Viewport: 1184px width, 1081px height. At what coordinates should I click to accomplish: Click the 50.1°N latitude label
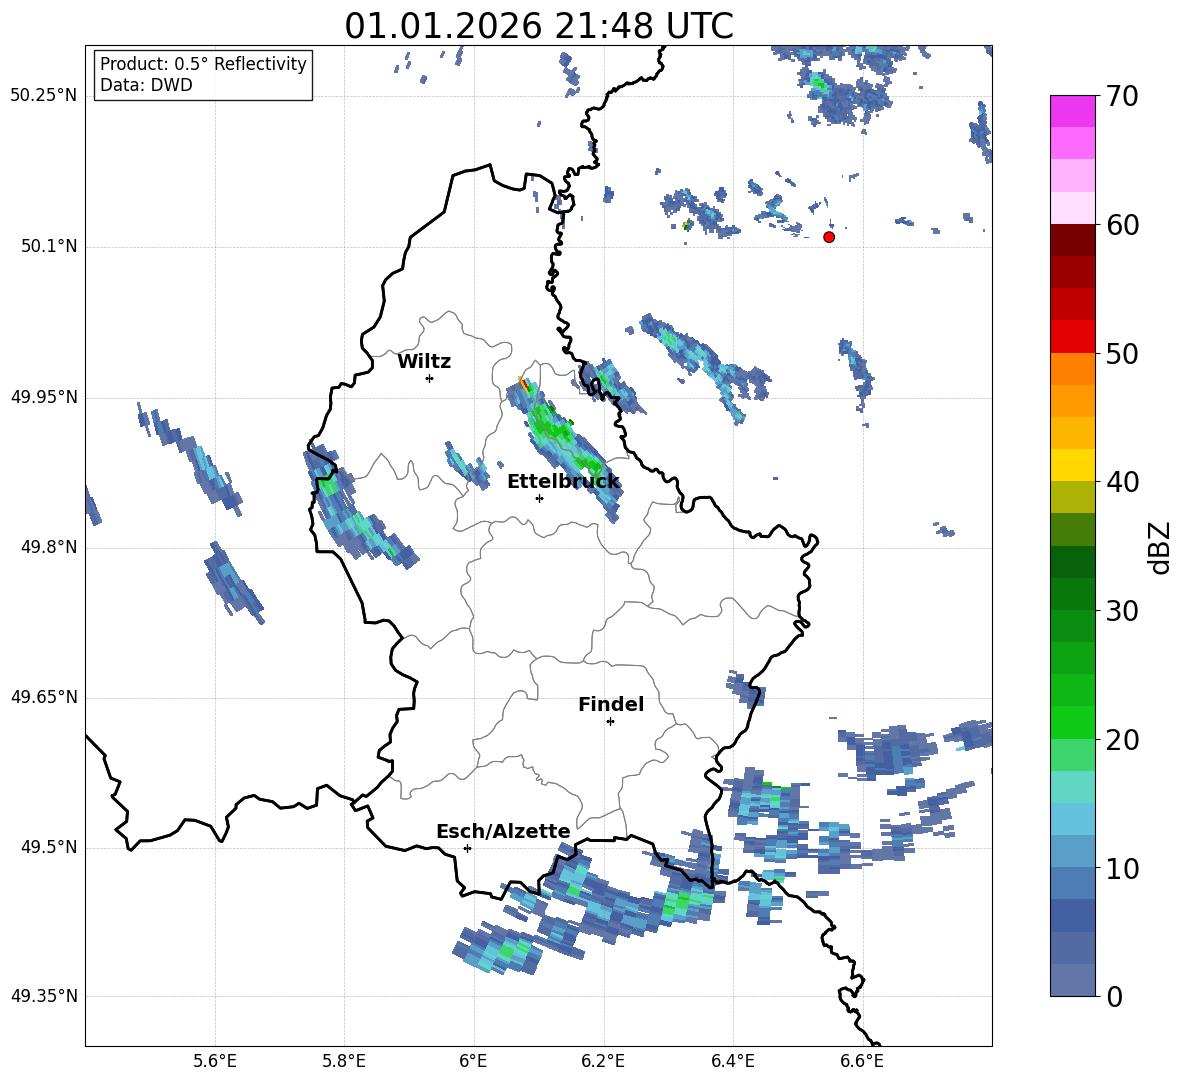(49, 246)
